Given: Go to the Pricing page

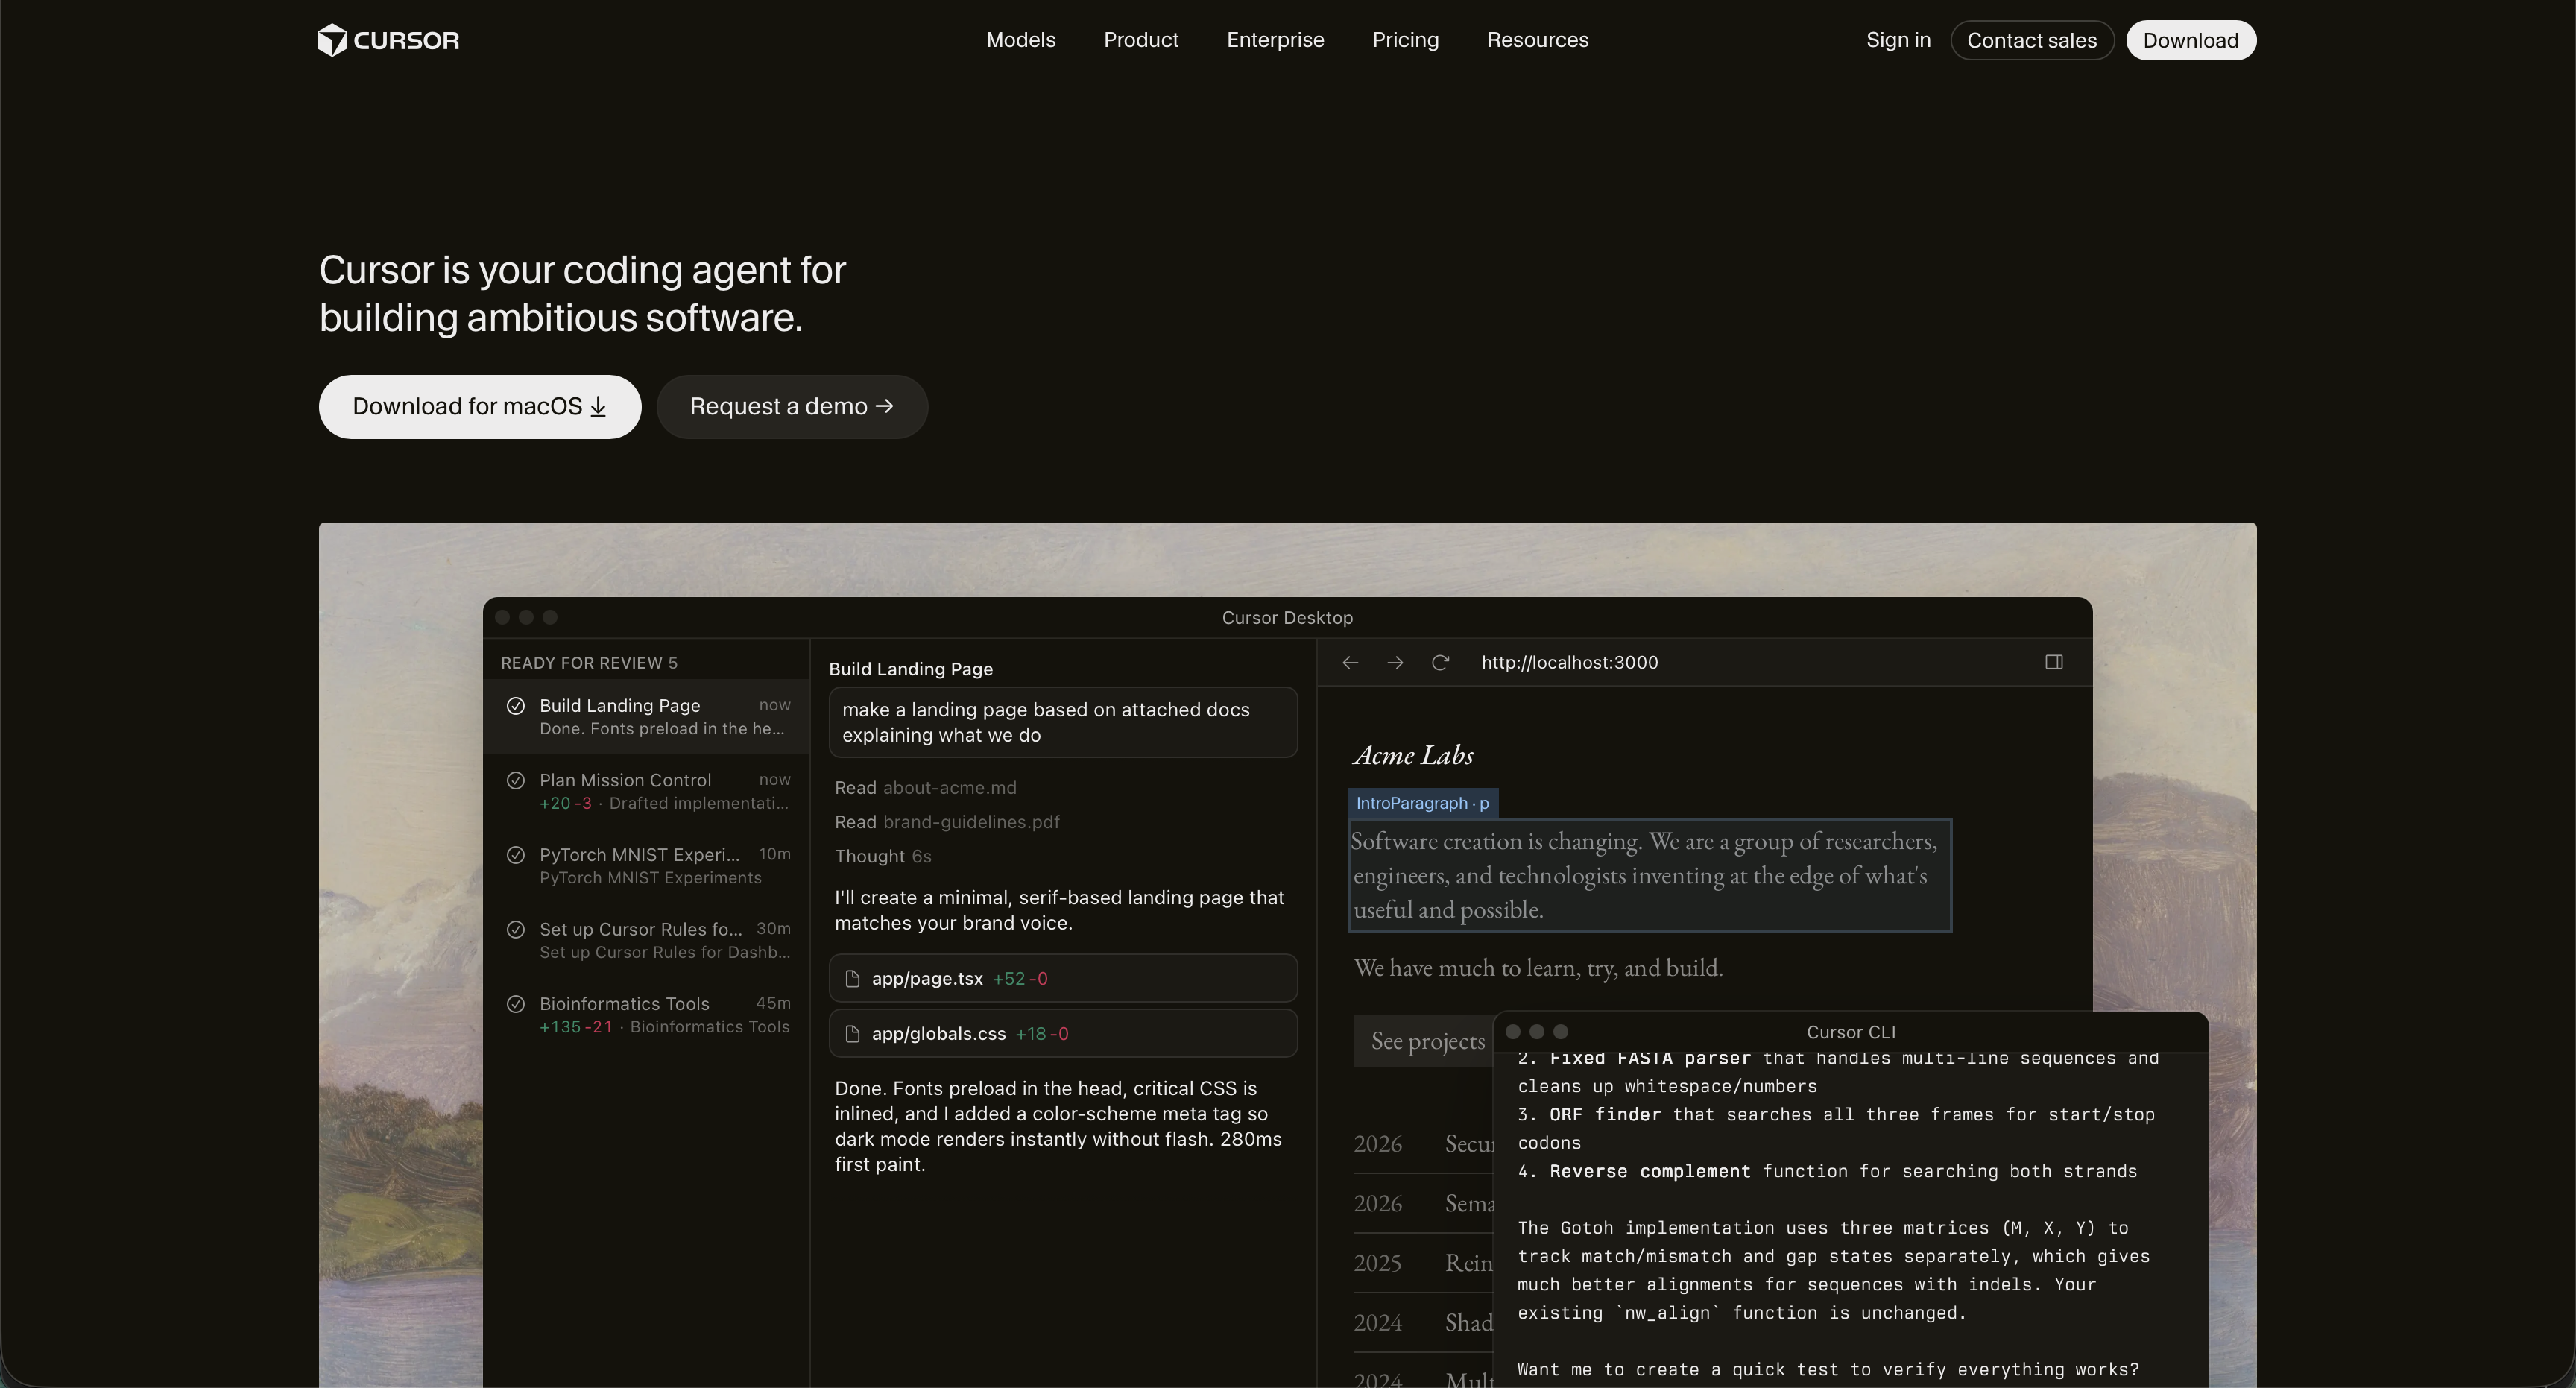Looking at the screenshot, I should 1405,40.
